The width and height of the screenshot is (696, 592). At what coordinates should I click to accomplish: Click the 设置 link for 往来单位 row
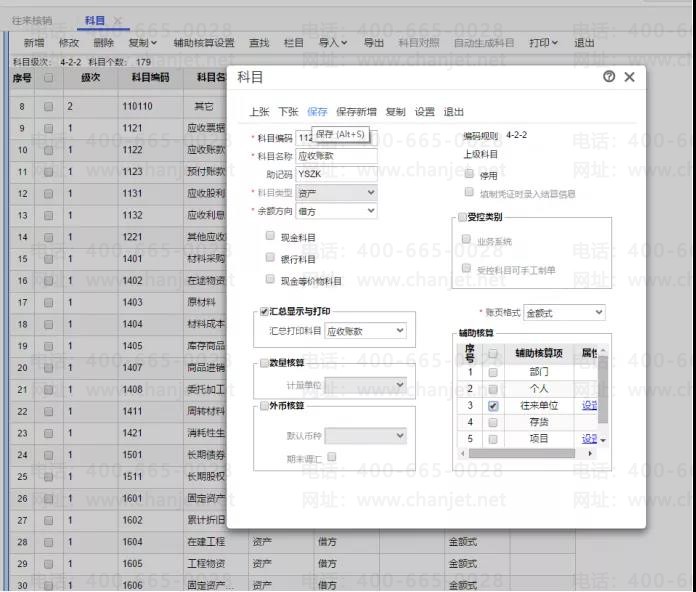[589, 405]
